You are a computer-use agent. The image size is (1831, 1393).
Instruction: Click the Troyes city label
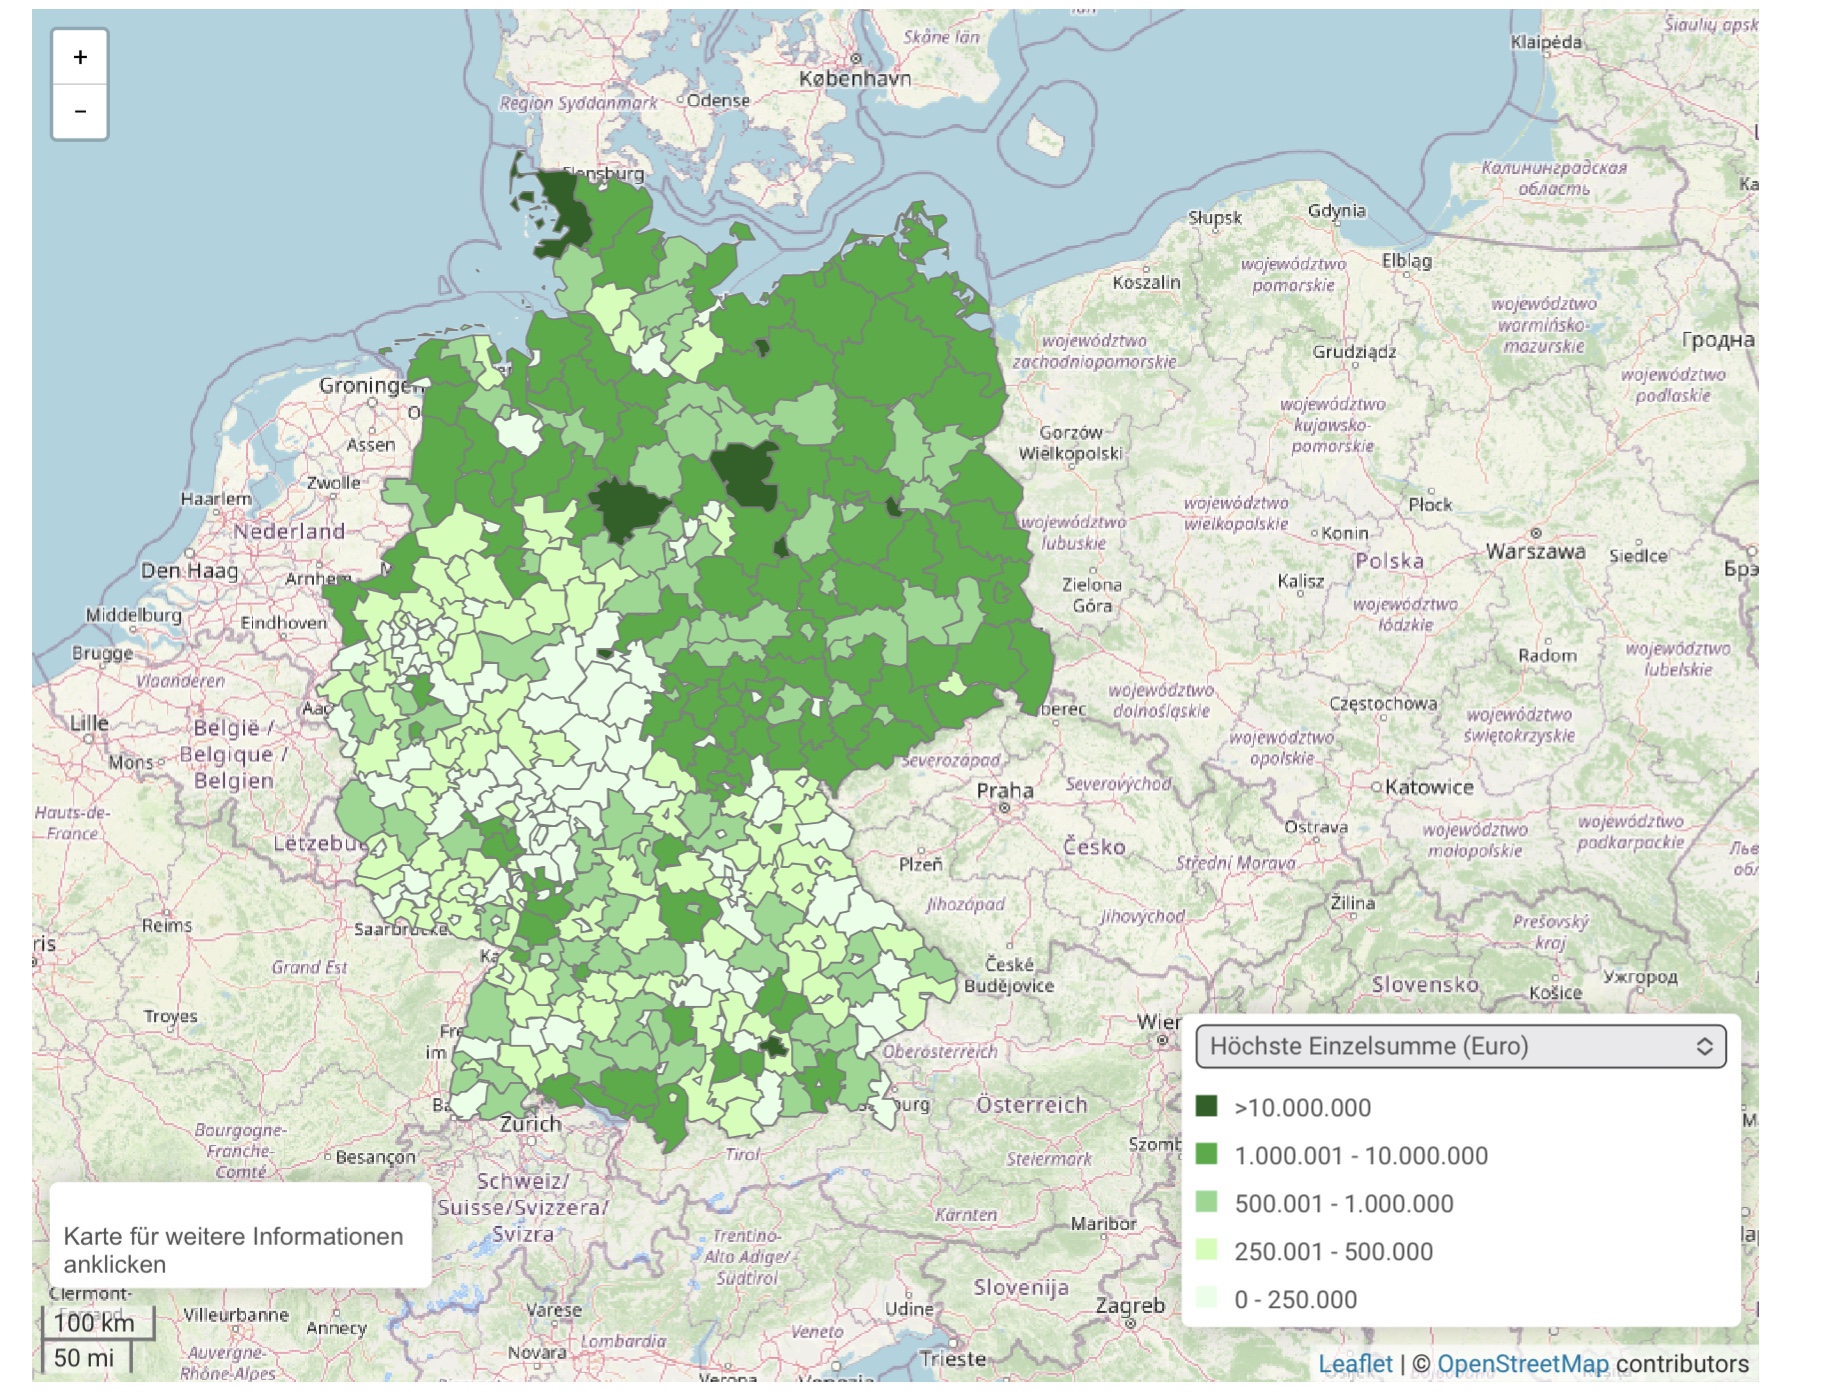(170, 1017)
